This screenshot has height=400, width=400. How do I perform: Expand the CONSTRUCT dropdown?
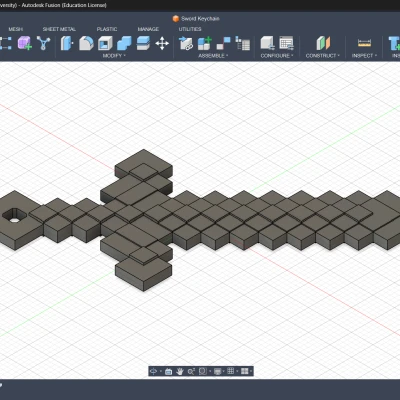click(x=322, y=56)
